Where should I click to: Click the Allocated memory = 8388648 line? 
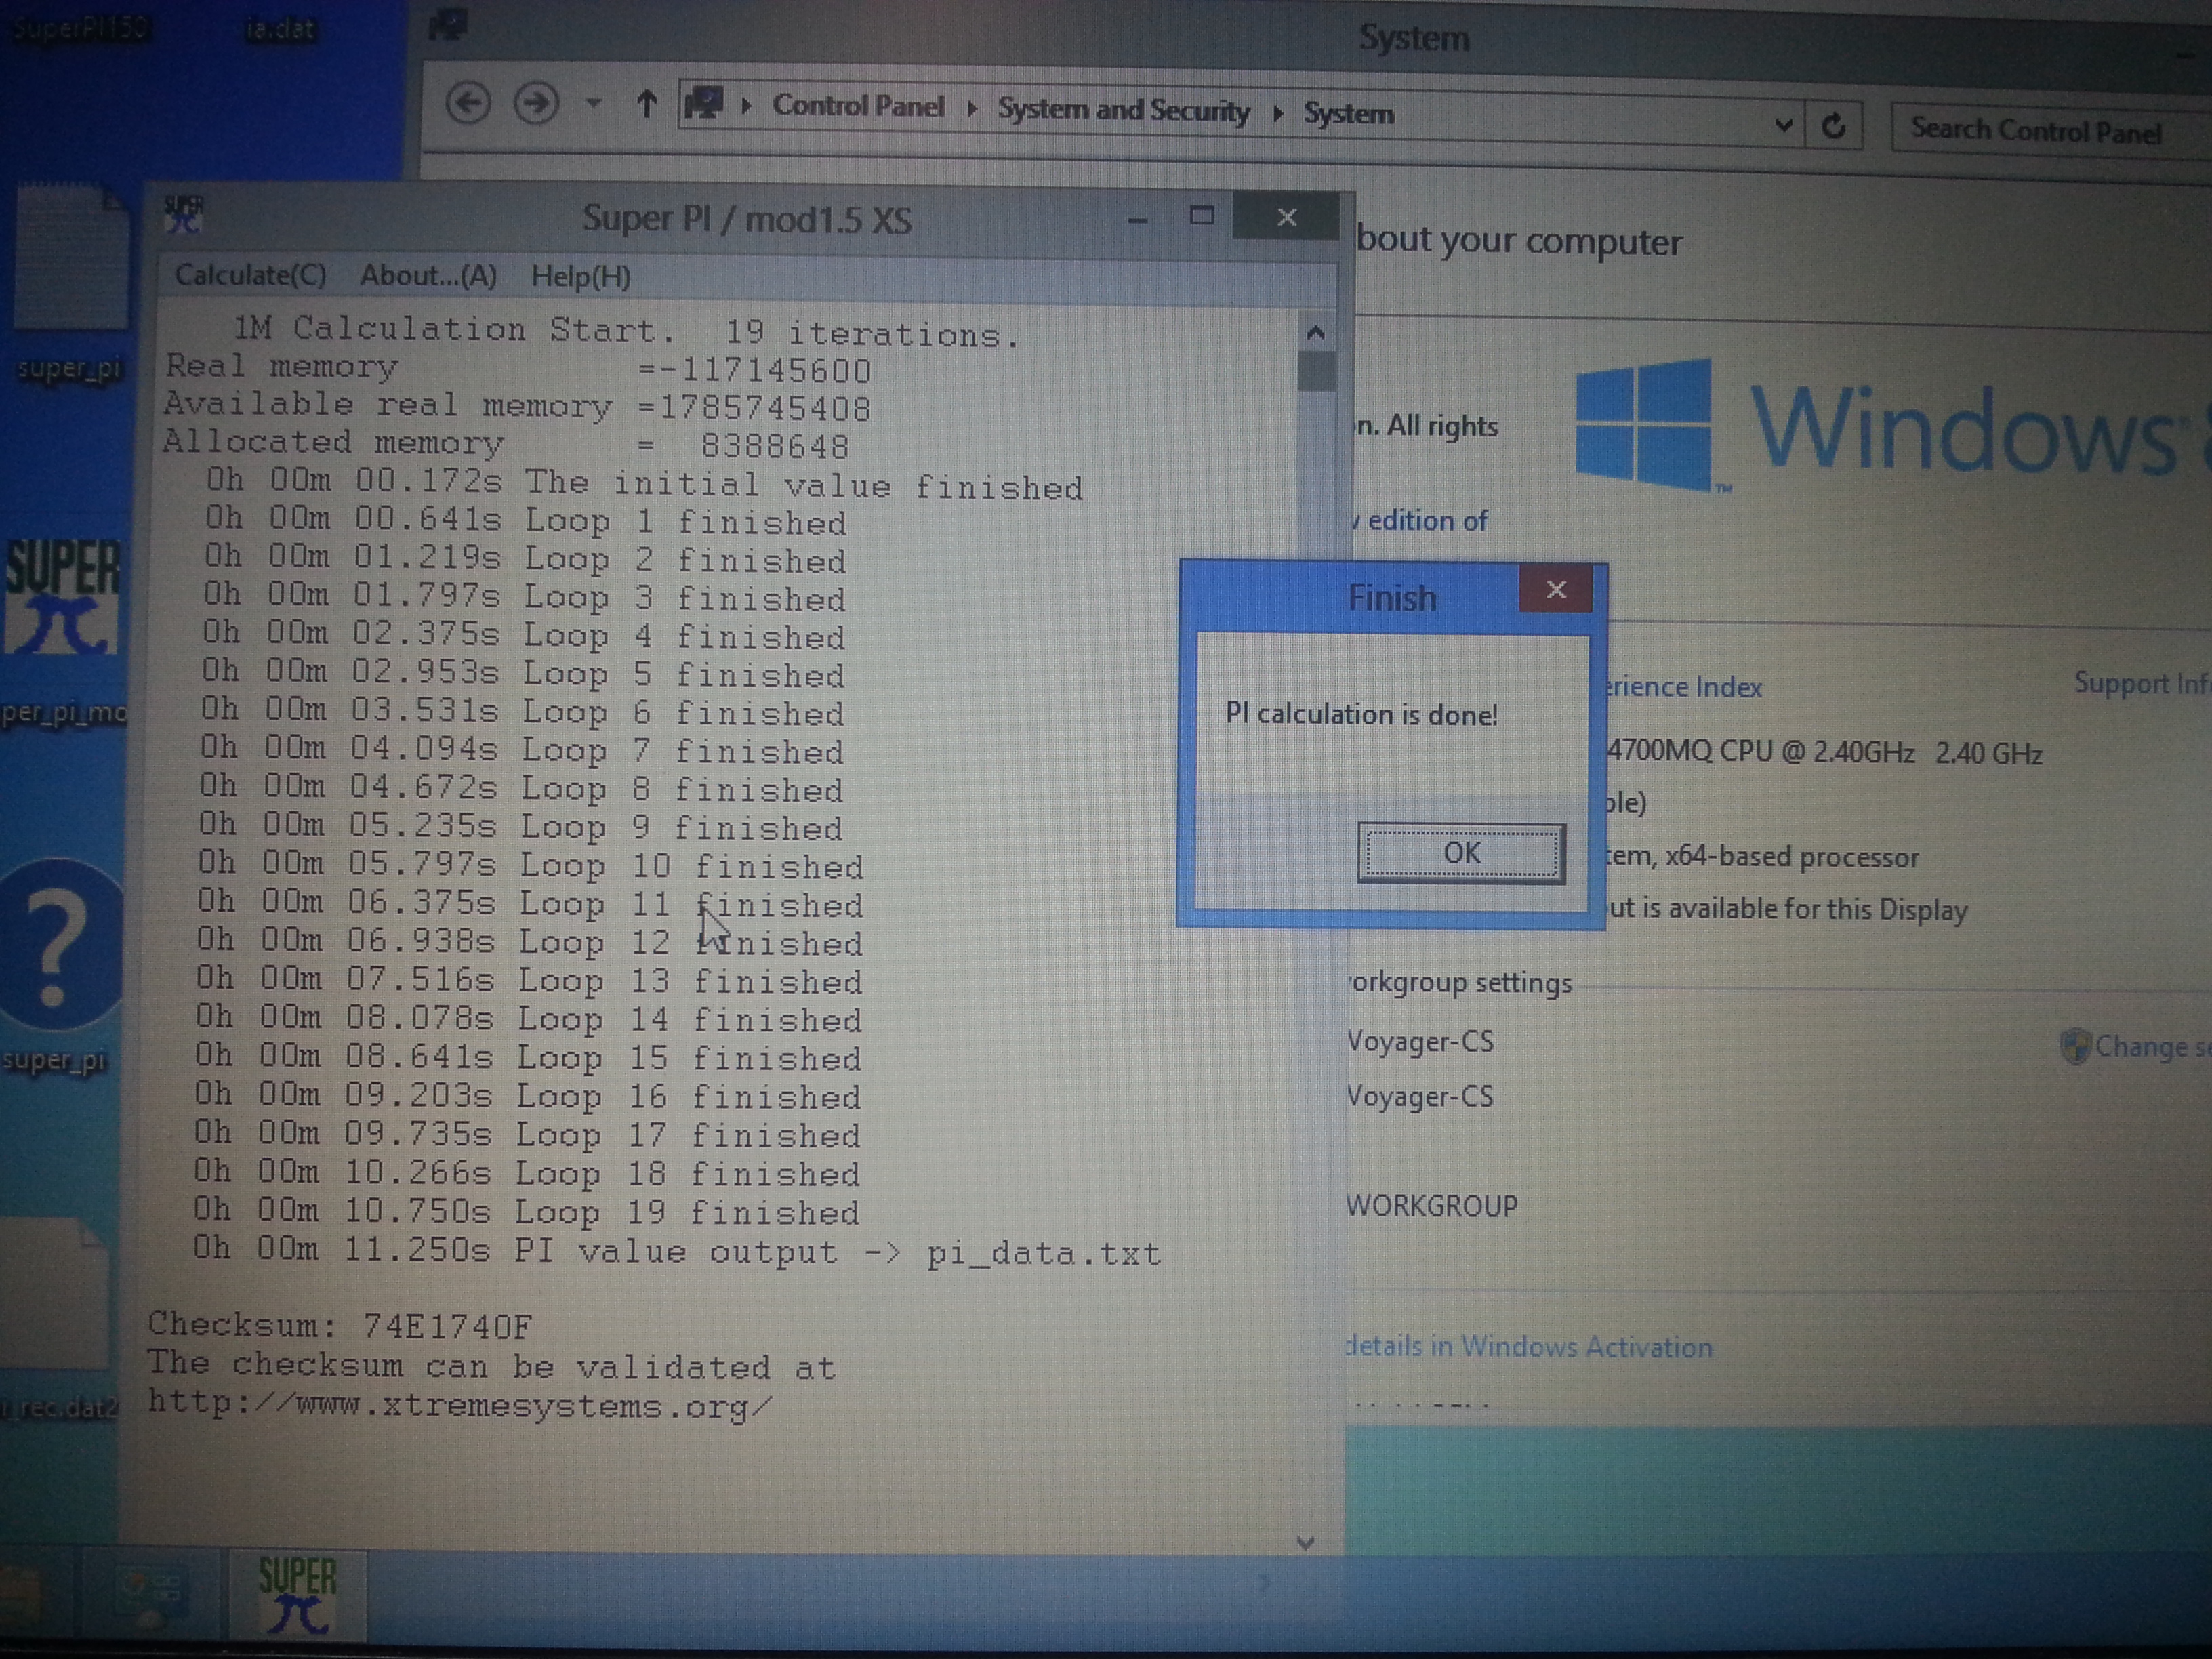(506, 443)
